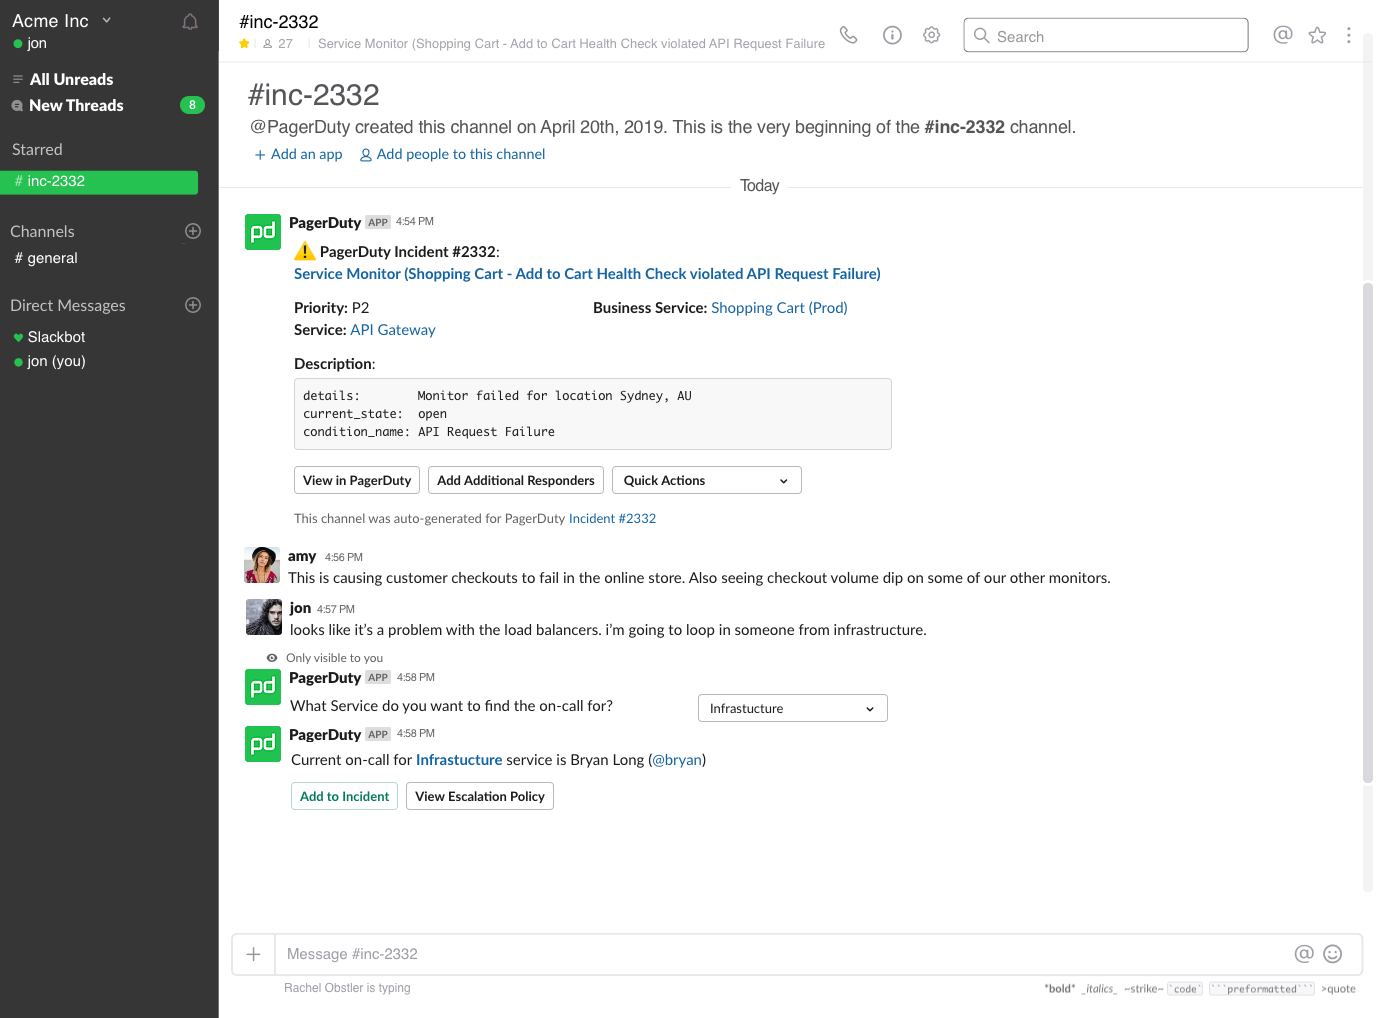1387x1018 pixels.
Task: Click the message scrollbar
Action: click(x=1367, y=530)
